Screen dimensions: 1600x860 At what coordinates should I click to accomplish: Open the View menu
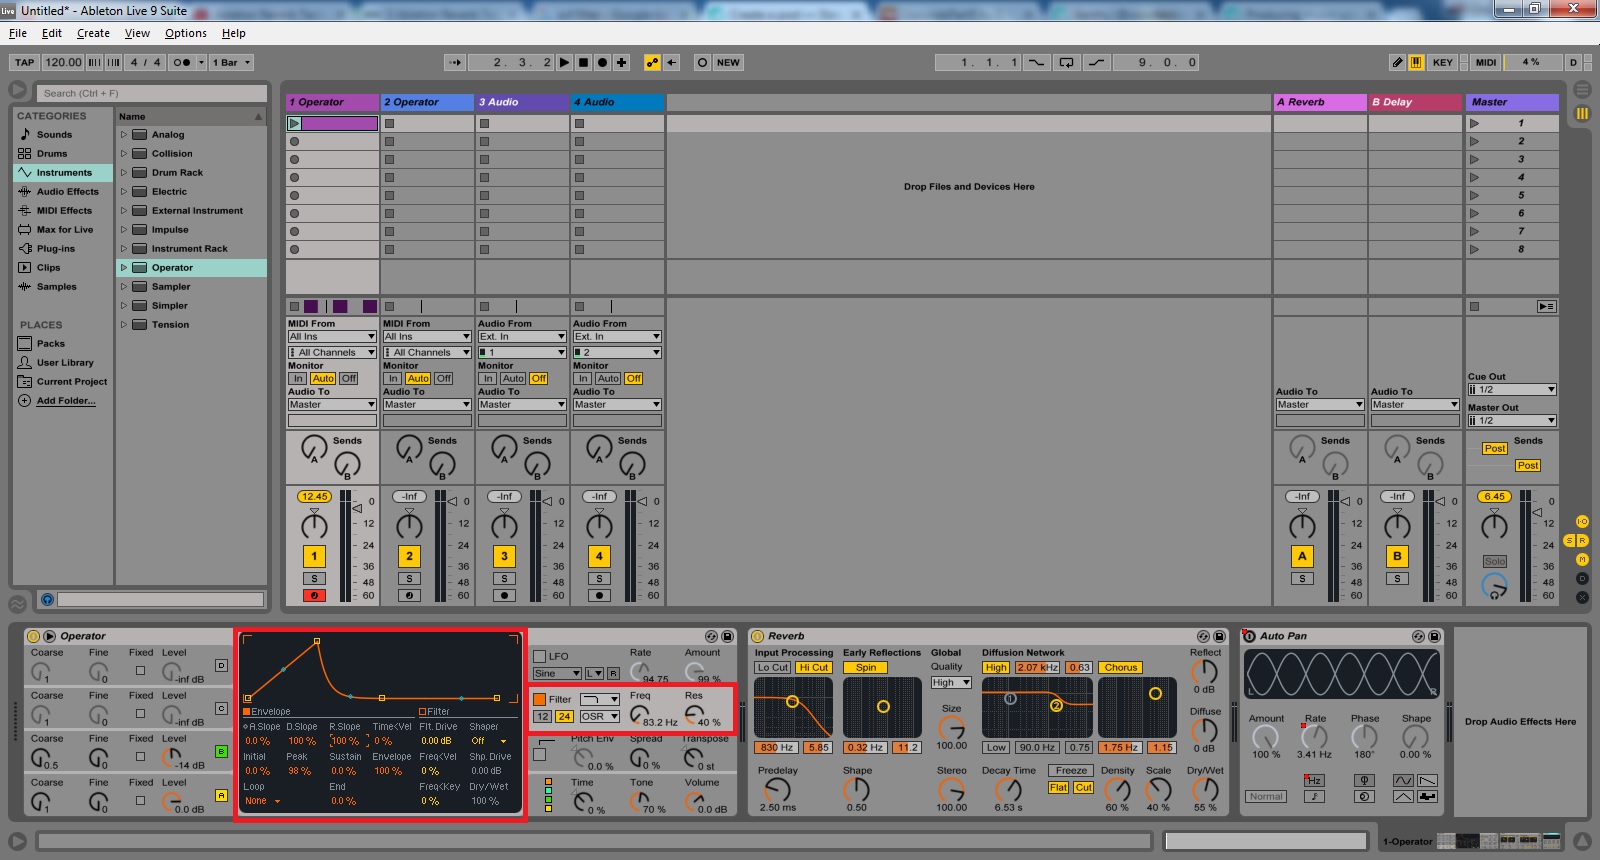[x=137, y=33]
